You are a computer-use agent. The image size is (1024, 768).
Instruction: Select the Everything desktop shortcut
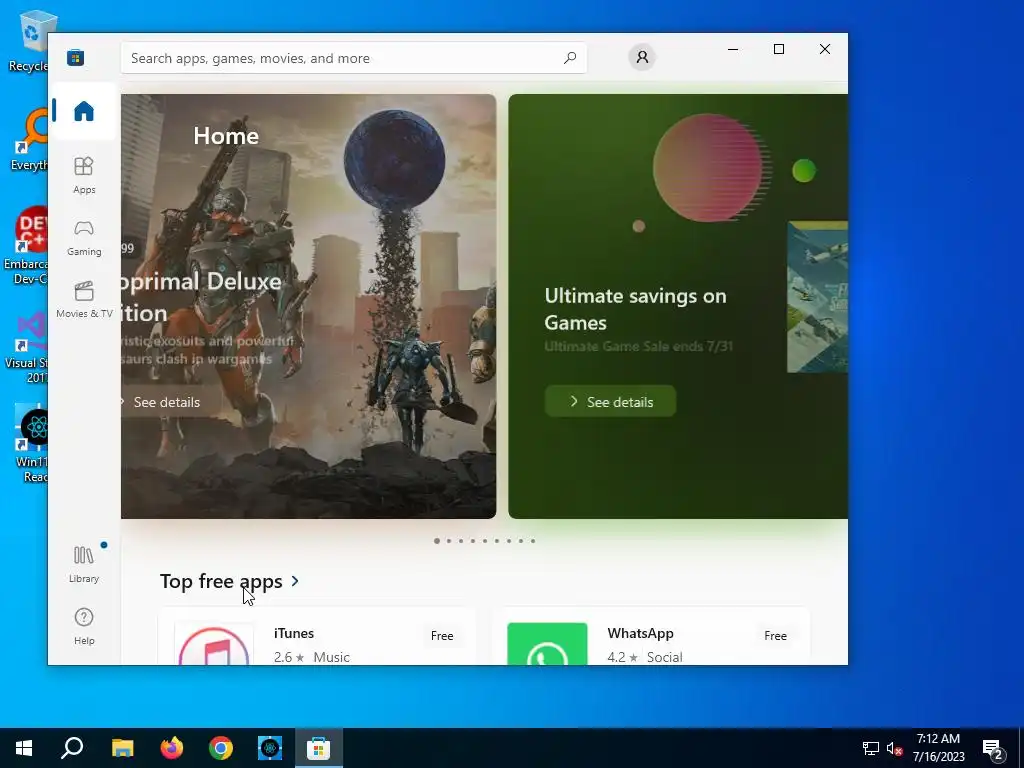click(29, 140)
